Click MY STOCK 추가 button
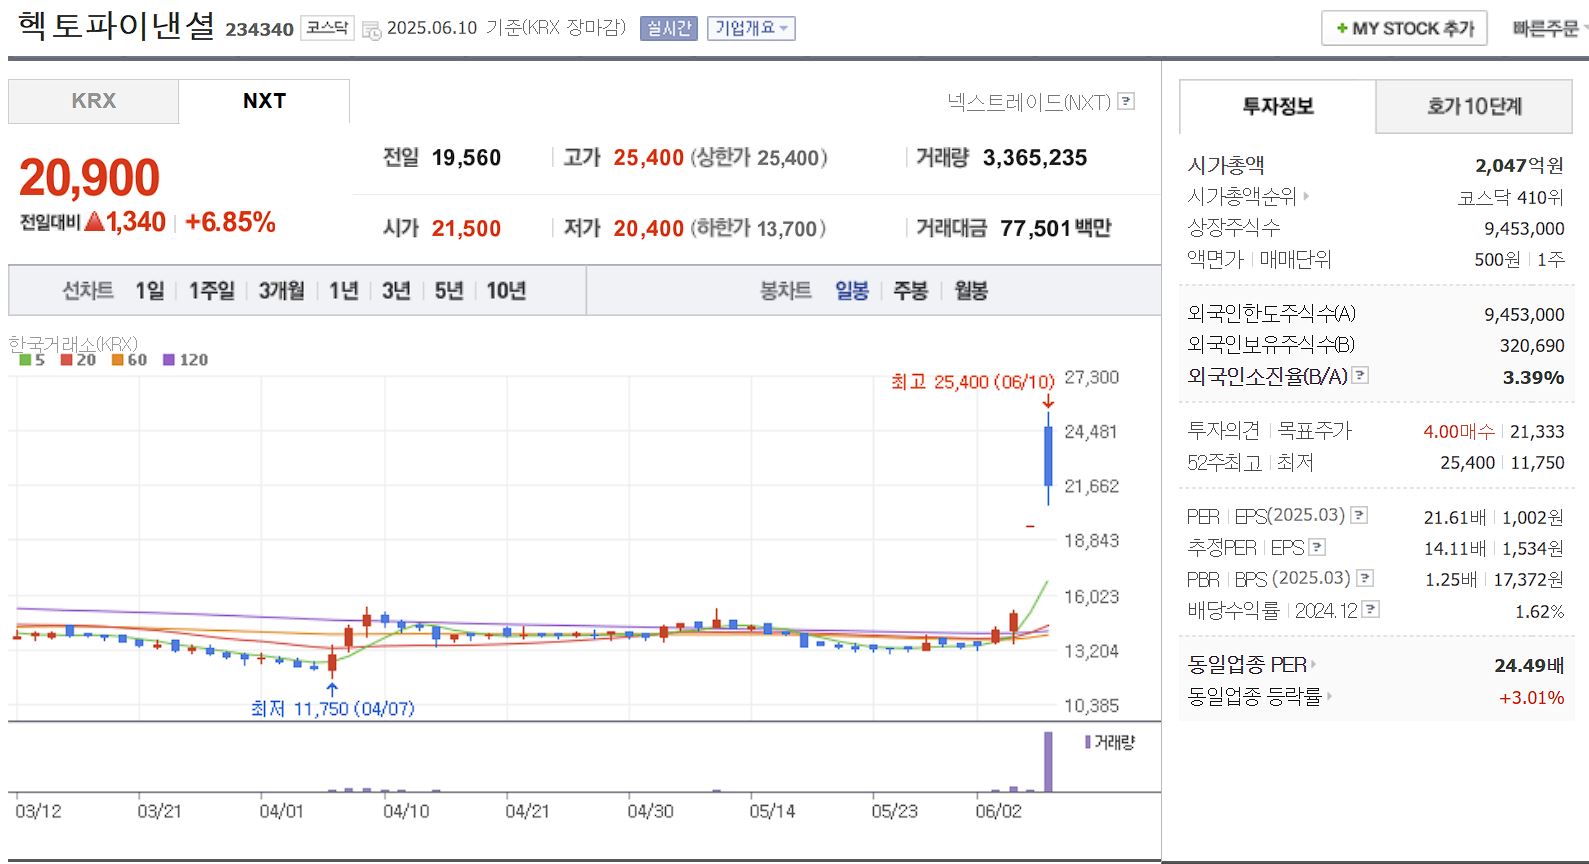Screen dimensions: 1589x864 1404,28
